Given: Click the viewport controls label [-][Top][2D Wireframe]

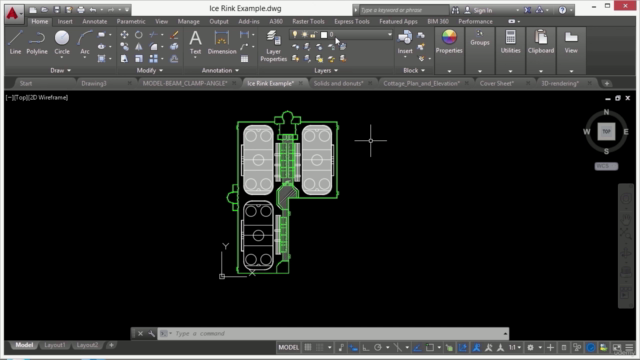Looking at the screenshot, I should pyautogui.click(x=37, y=98).
